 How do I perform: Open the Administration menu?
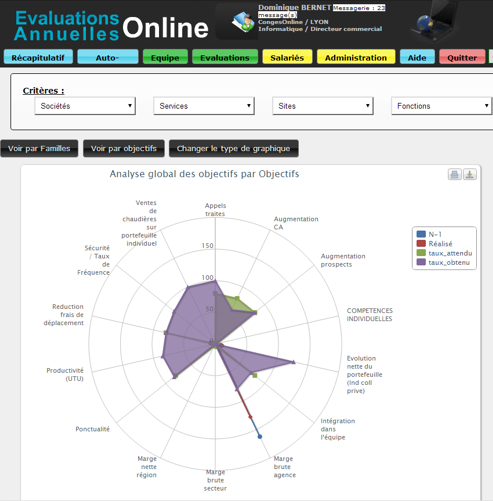(x=356, y=57)
